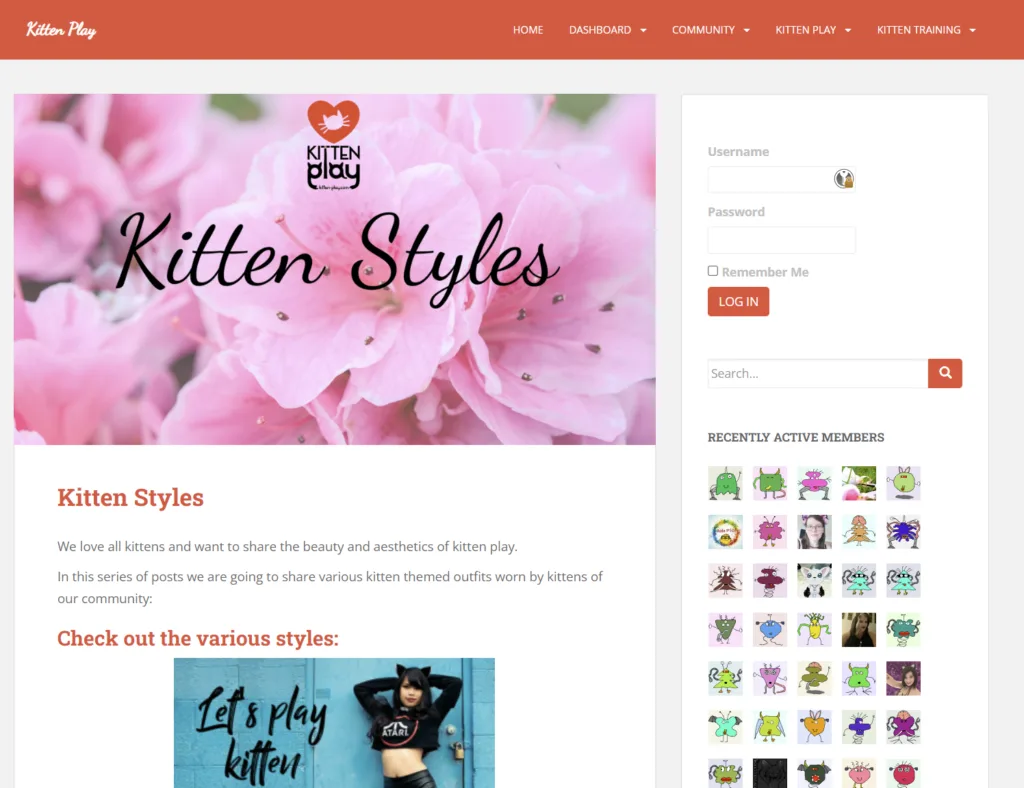The width and height of the screenshot is (1024, 788).
Task: View the white cat member avatar
Action: 814,580
